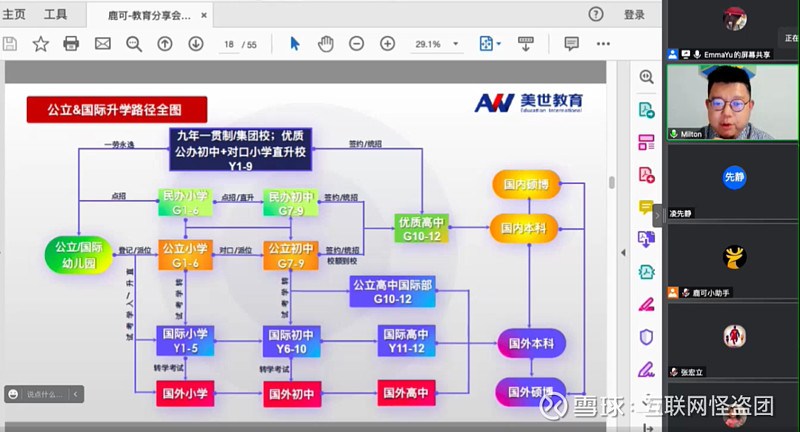Go to the next page arrow

[196, 44]
